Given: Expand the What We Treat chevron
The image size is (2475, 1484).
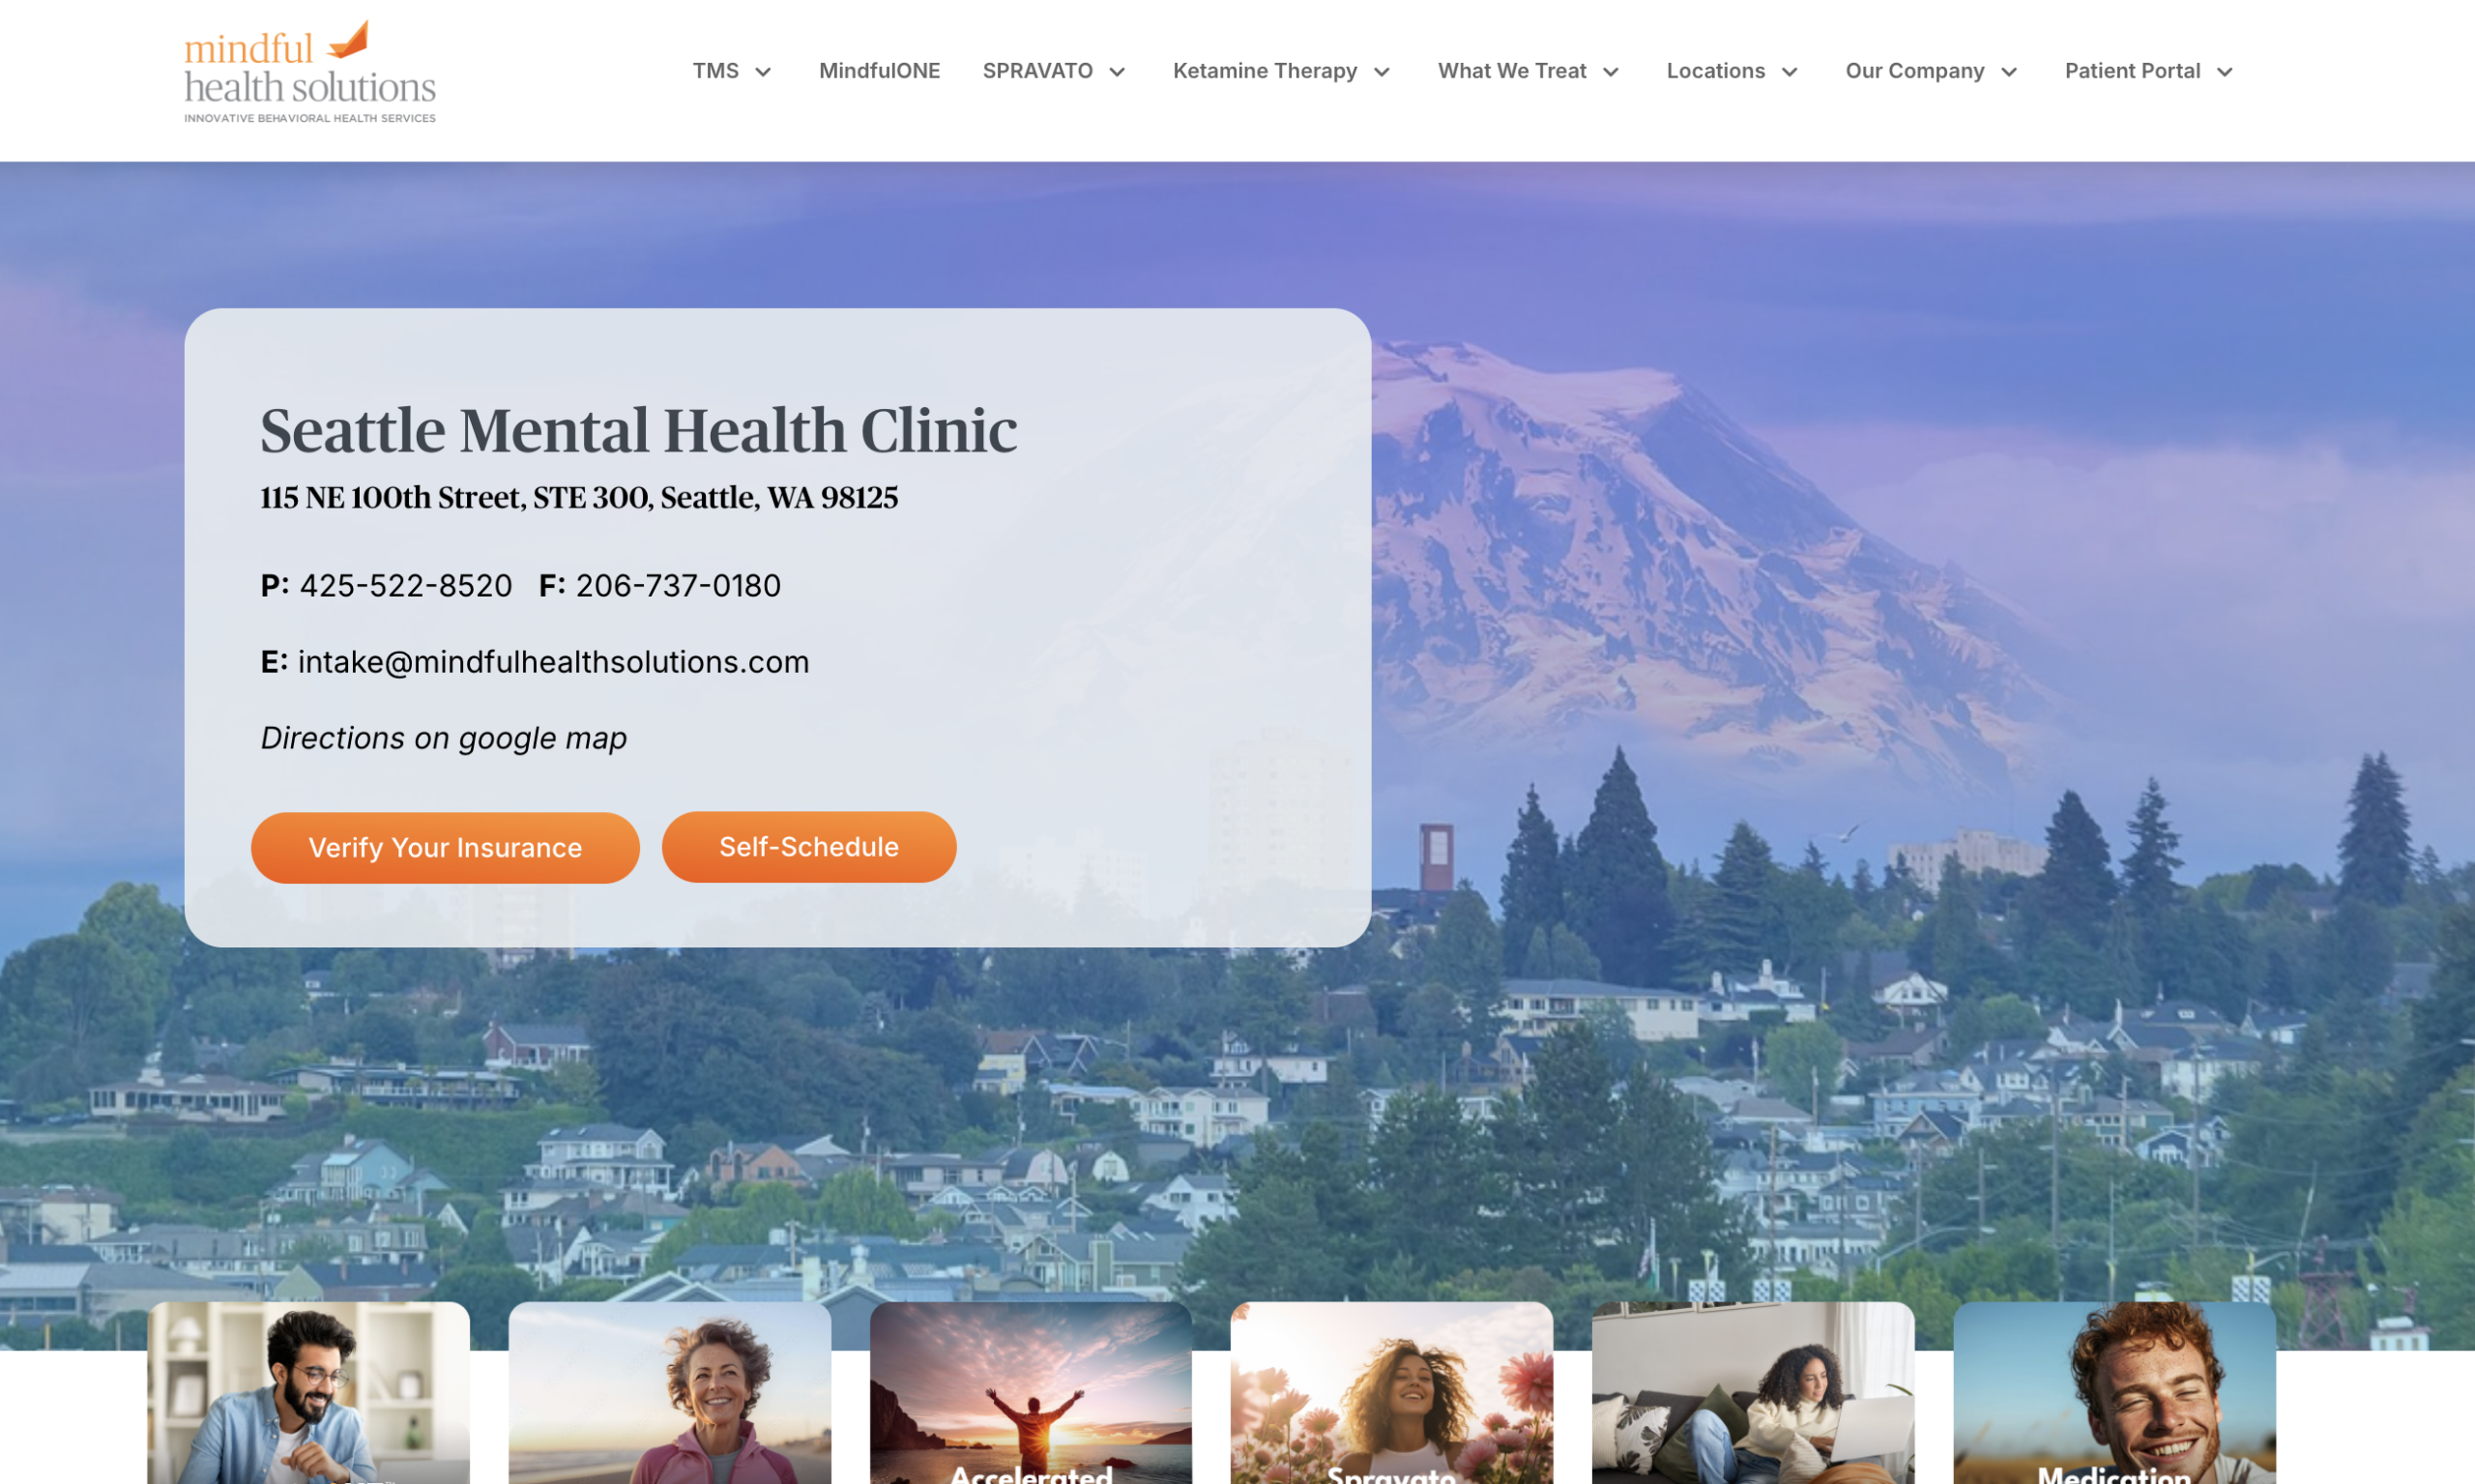Looking at the screenshot, I should tap(1611, 72).
